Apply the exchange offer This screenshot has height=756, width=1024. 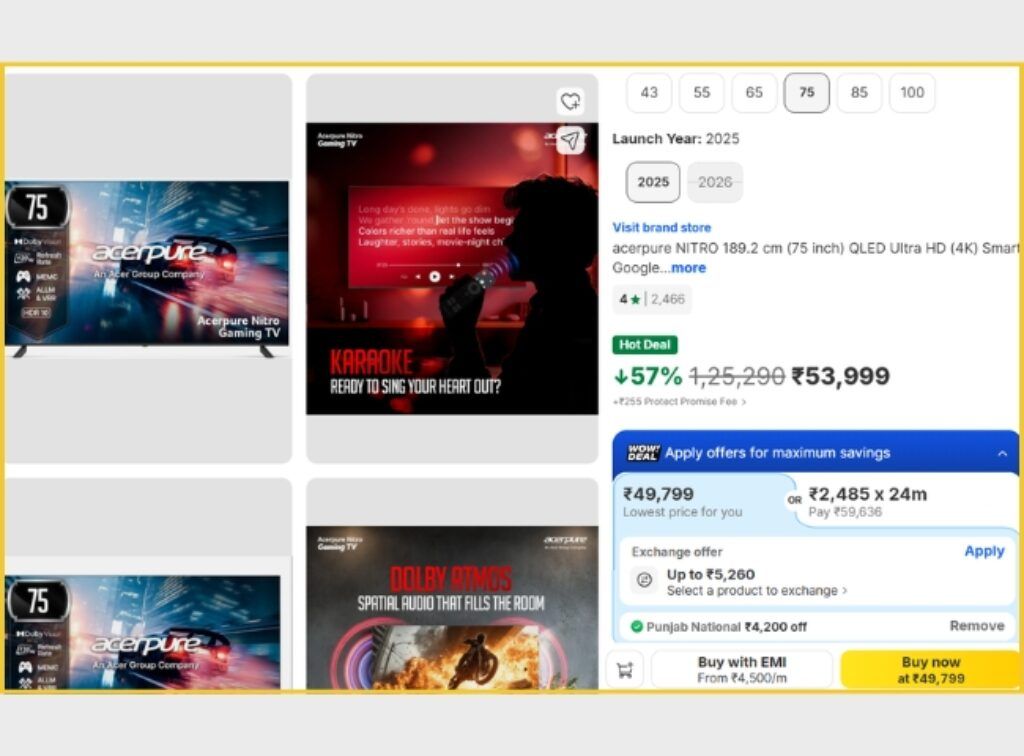984,551
